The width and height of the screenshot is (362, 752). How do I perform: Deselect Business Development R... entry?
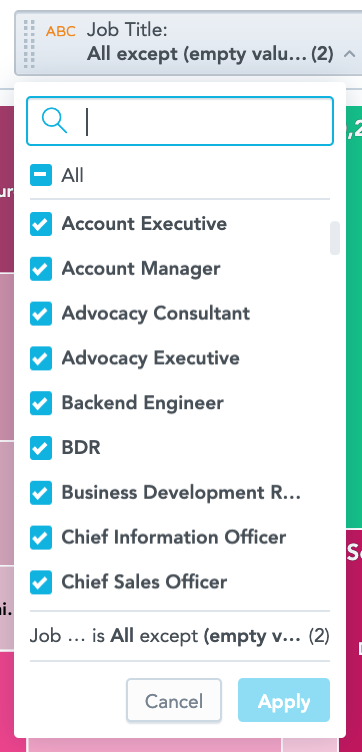[41, 493]
